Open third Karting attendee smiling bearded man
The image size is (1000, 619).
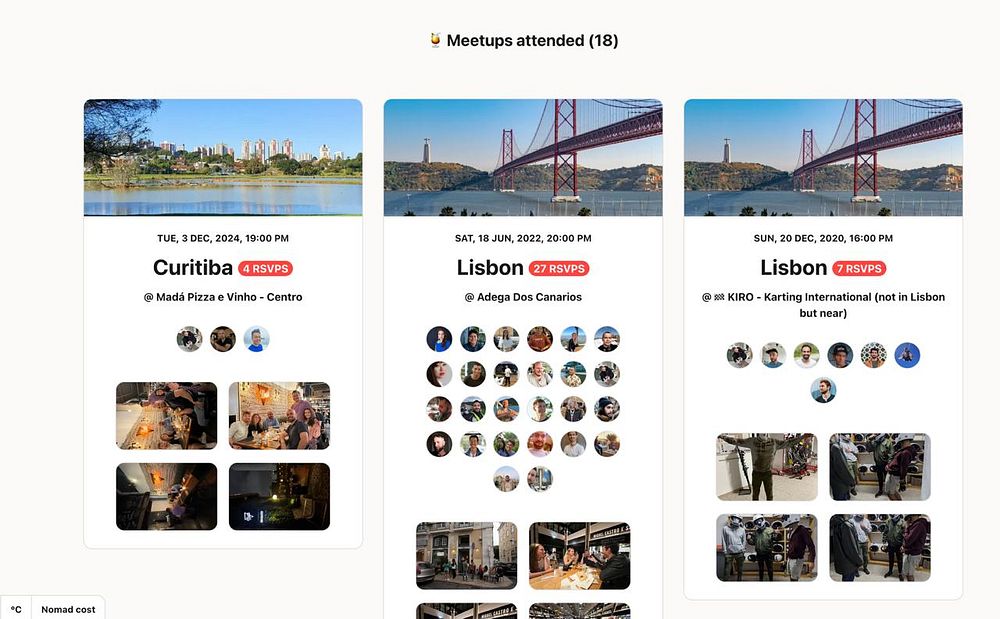click(x=807, y=355)
